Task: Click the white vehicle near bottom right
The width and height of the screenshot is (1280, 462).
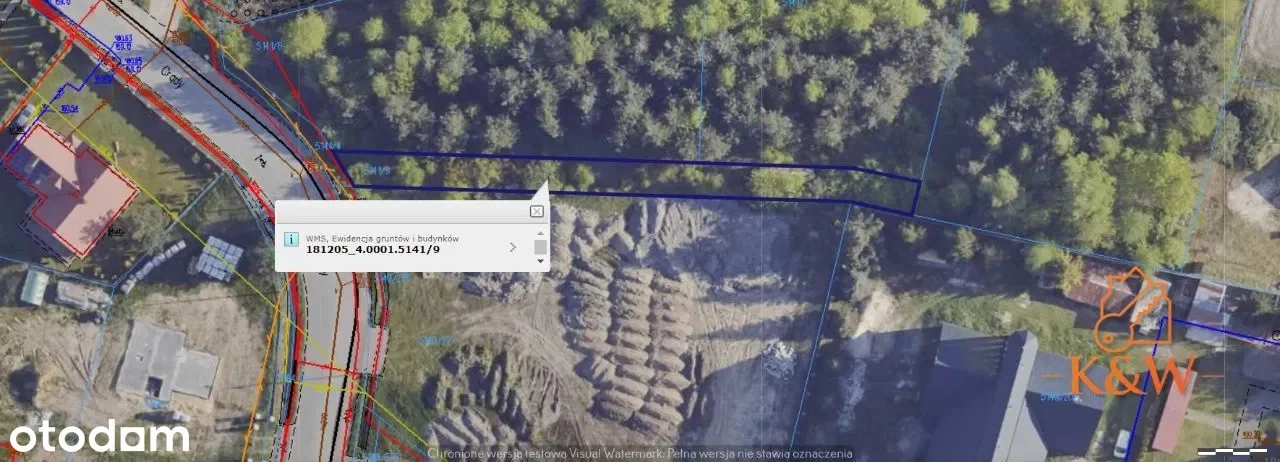Action: coord(1121,443)
